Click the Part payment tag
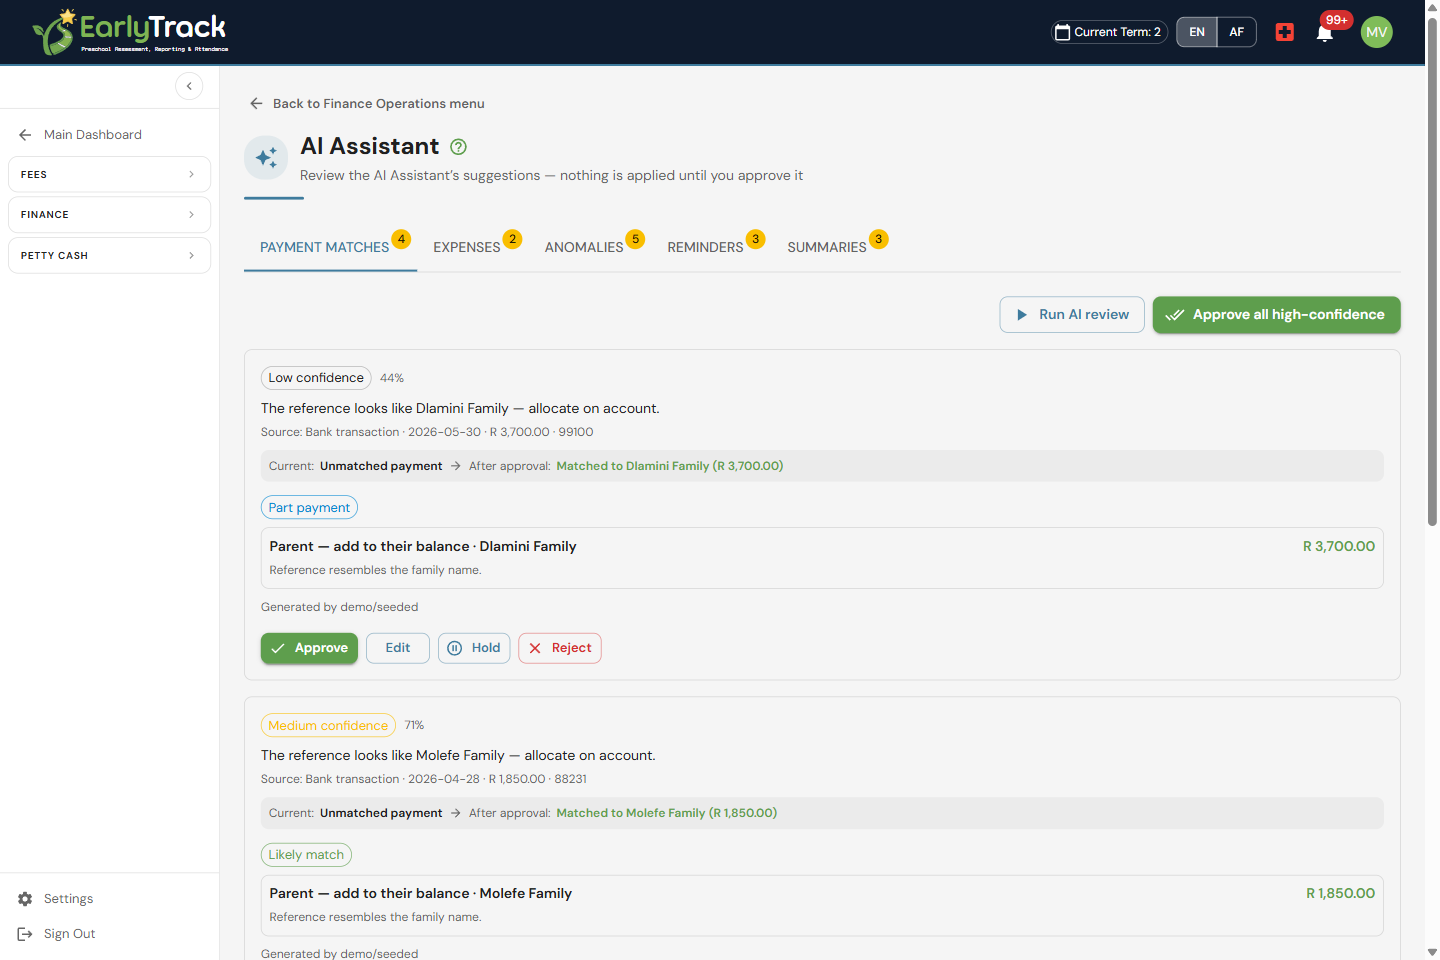The width and height of the screenshot is (1440, 960). 309,508
